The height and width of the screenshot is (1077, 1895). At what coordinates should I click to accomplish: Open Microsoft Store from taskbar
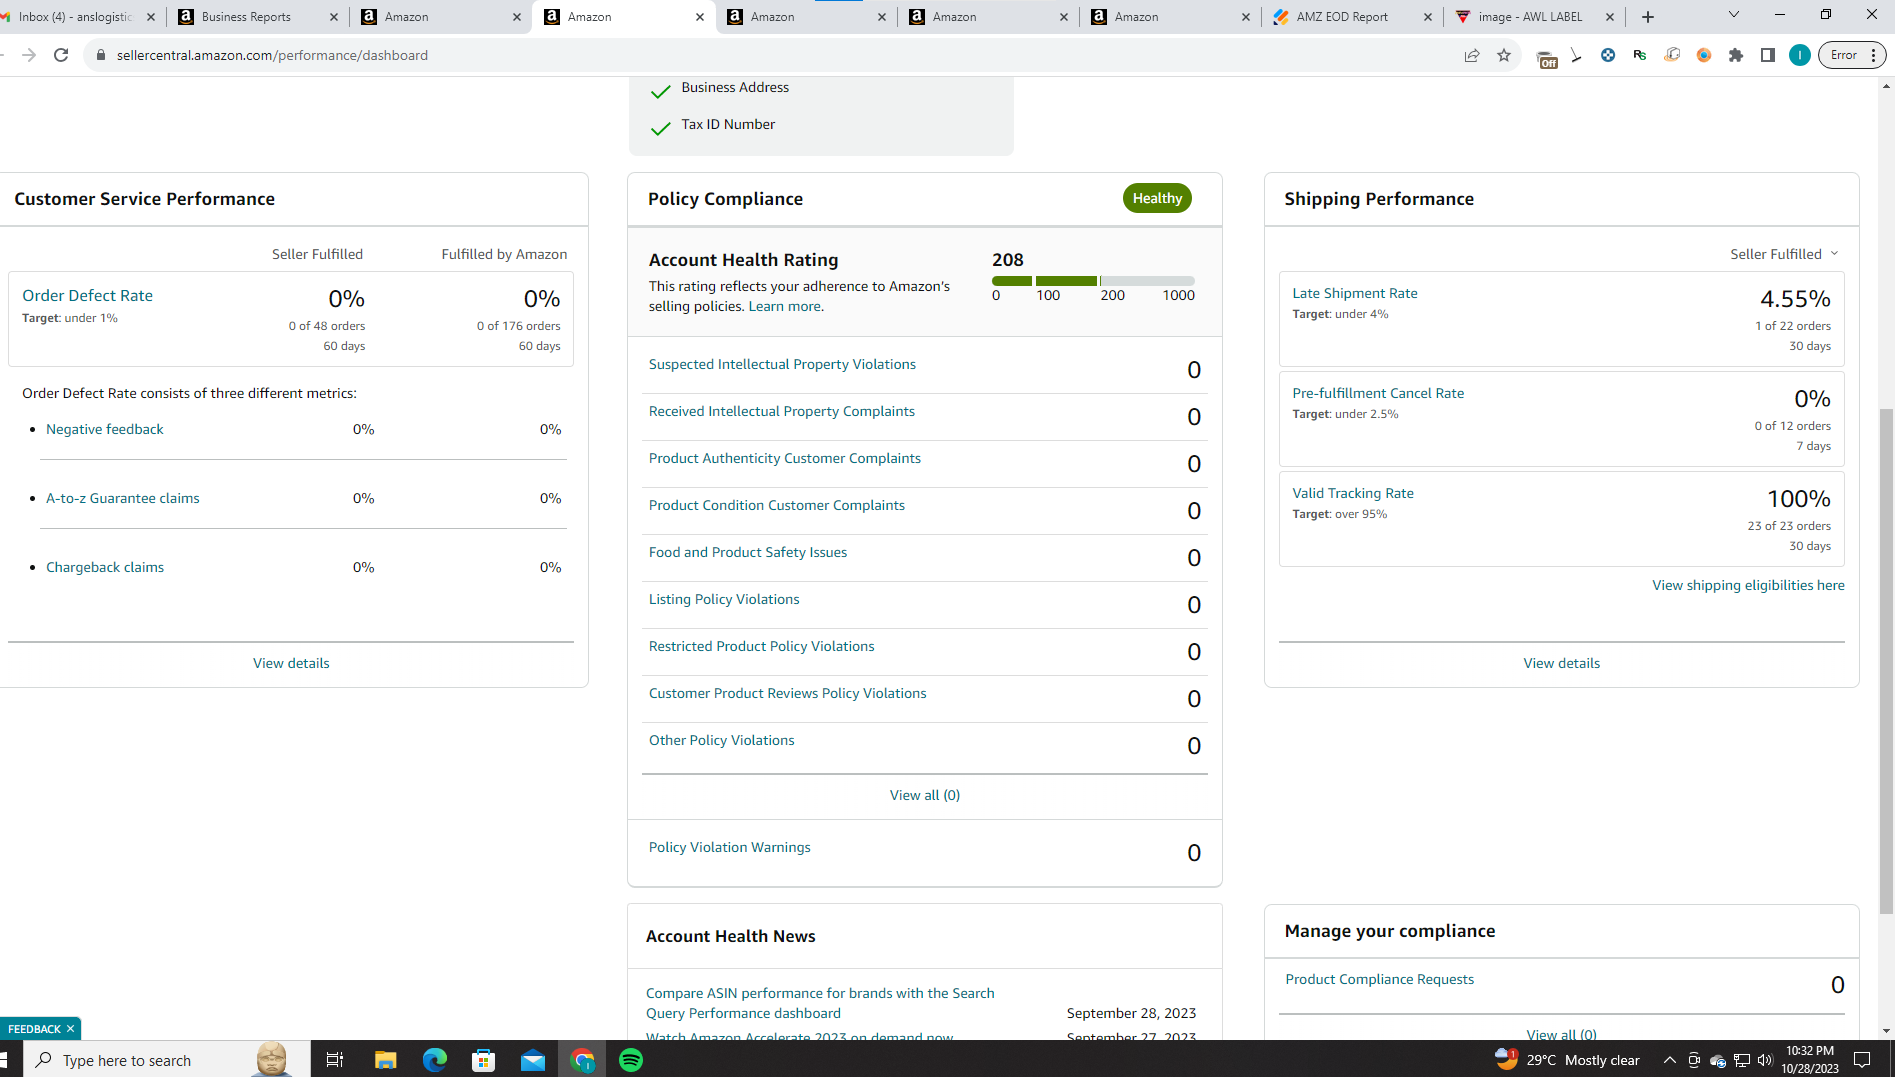[484, 1060]
